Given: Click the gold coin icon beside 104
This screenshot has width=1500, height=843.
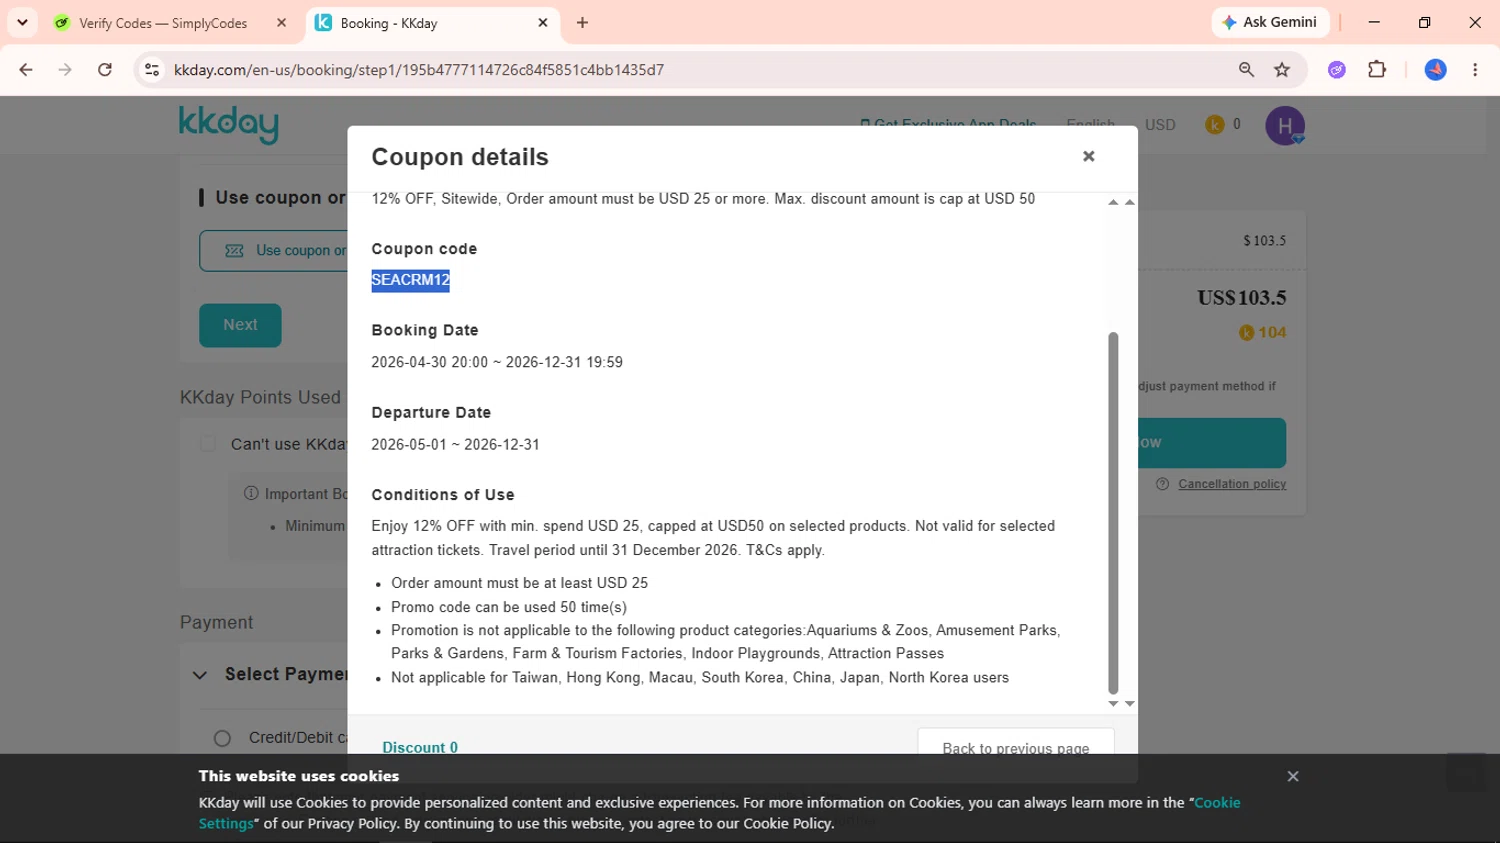Looking at the screenshot, I should tap(1246, 333).
